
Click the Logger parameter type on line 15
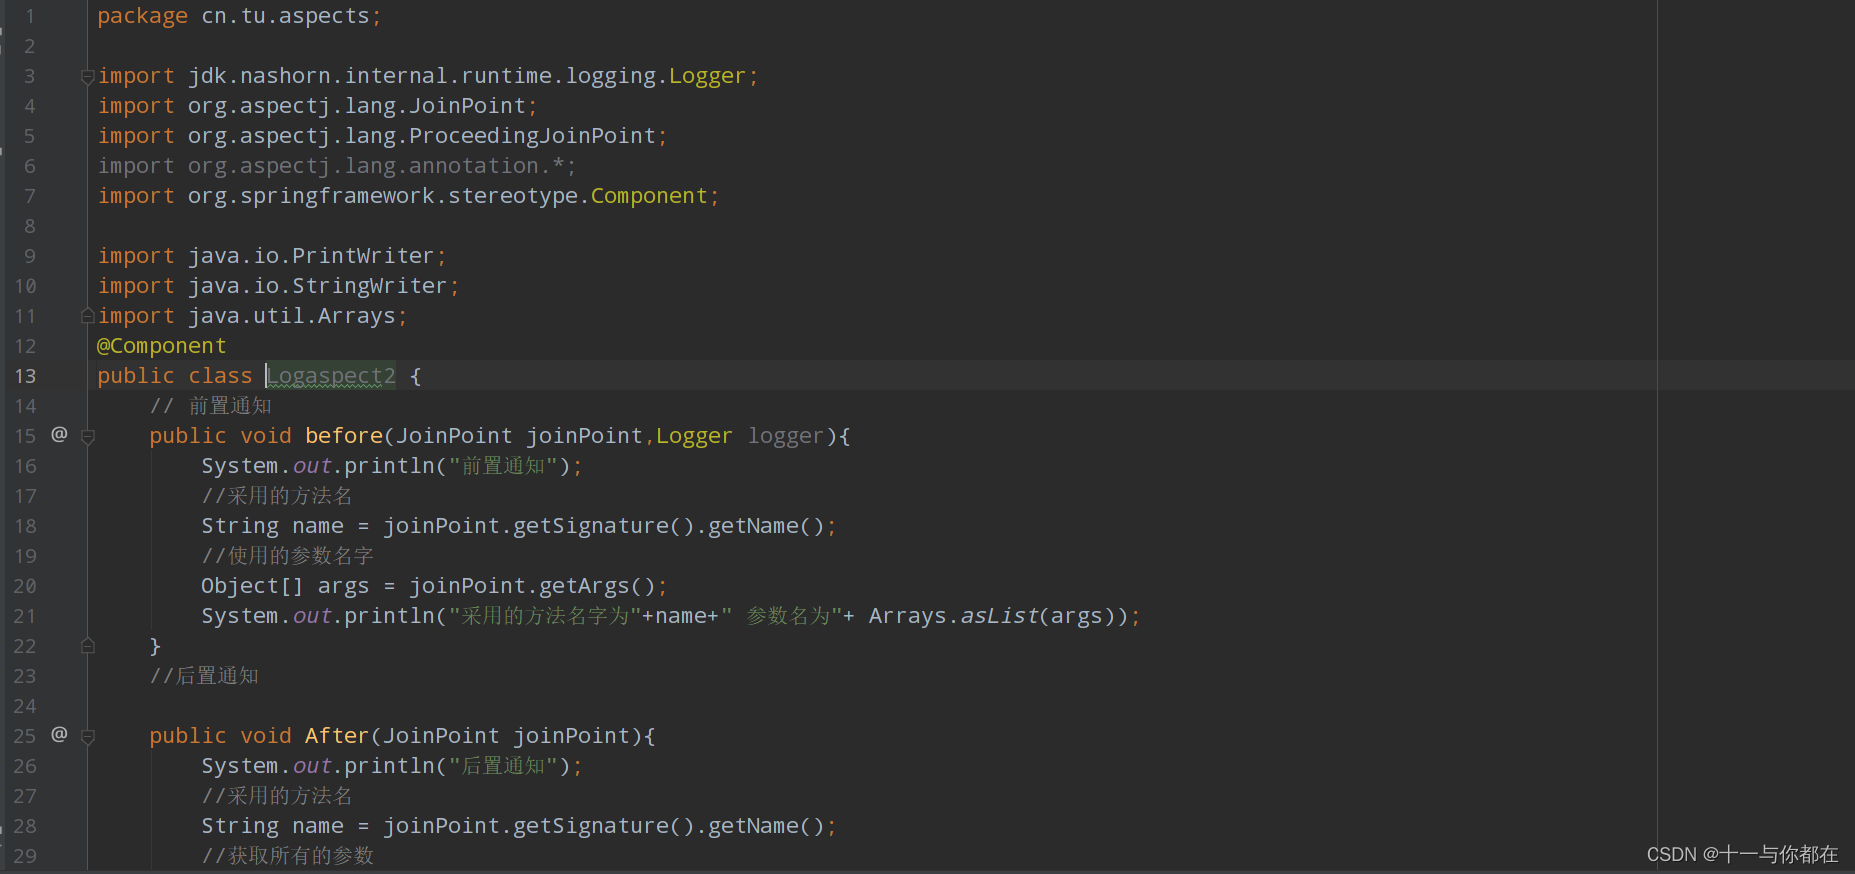pyautogui.click(x=694, y=436)
